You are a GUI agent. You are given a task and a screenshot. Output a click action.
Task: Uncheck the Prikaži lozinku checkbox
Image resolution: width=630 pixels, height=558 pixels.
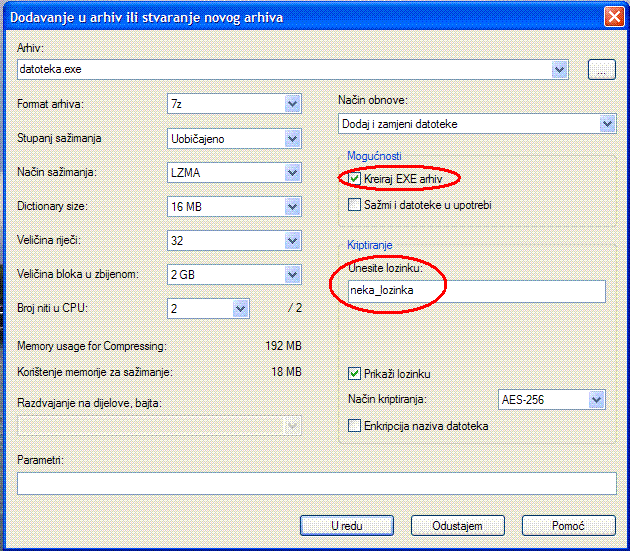(354, 374)
